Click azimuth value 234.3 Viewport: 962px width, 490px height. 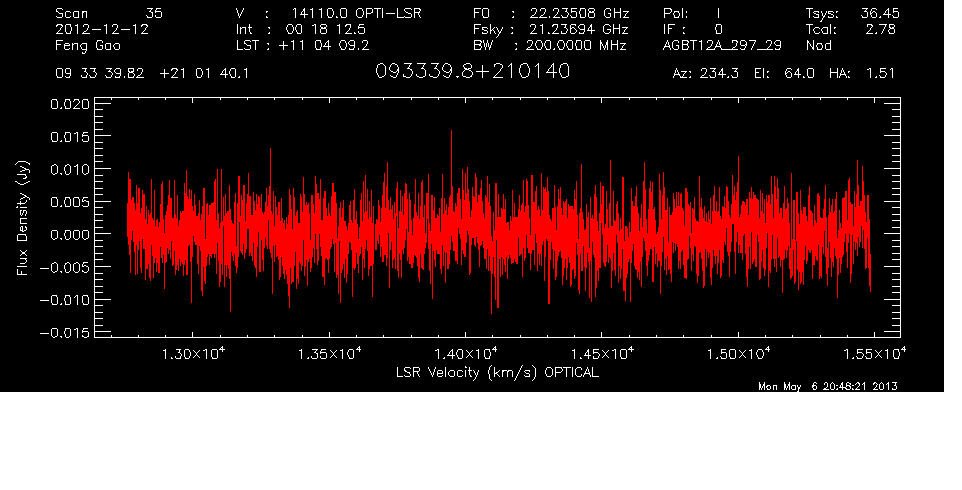click(718, 74)
